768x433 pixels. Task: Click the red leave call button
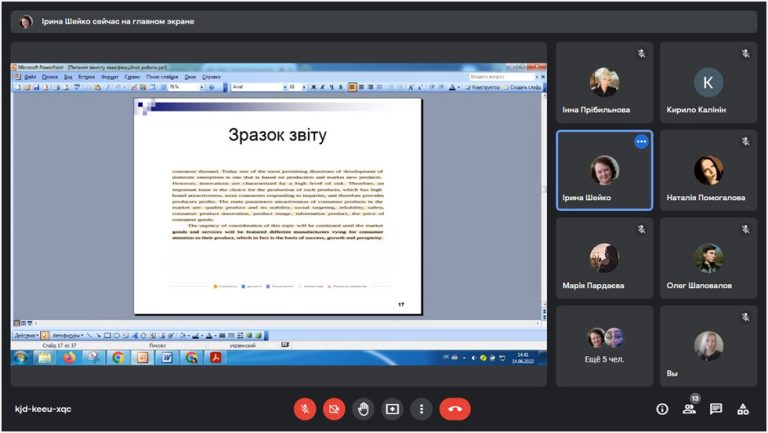pyautogui.click(x=455, y=409)
